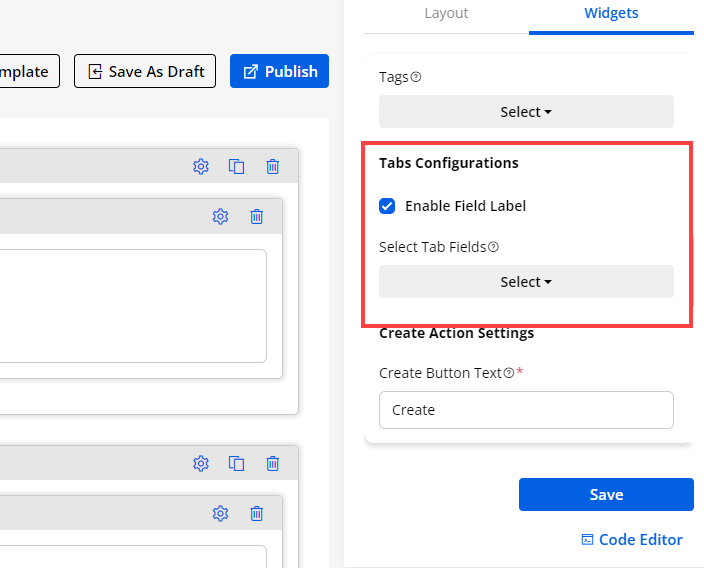Select the Widgets tab
704x568 pixels.
click(x=611, y=13)
